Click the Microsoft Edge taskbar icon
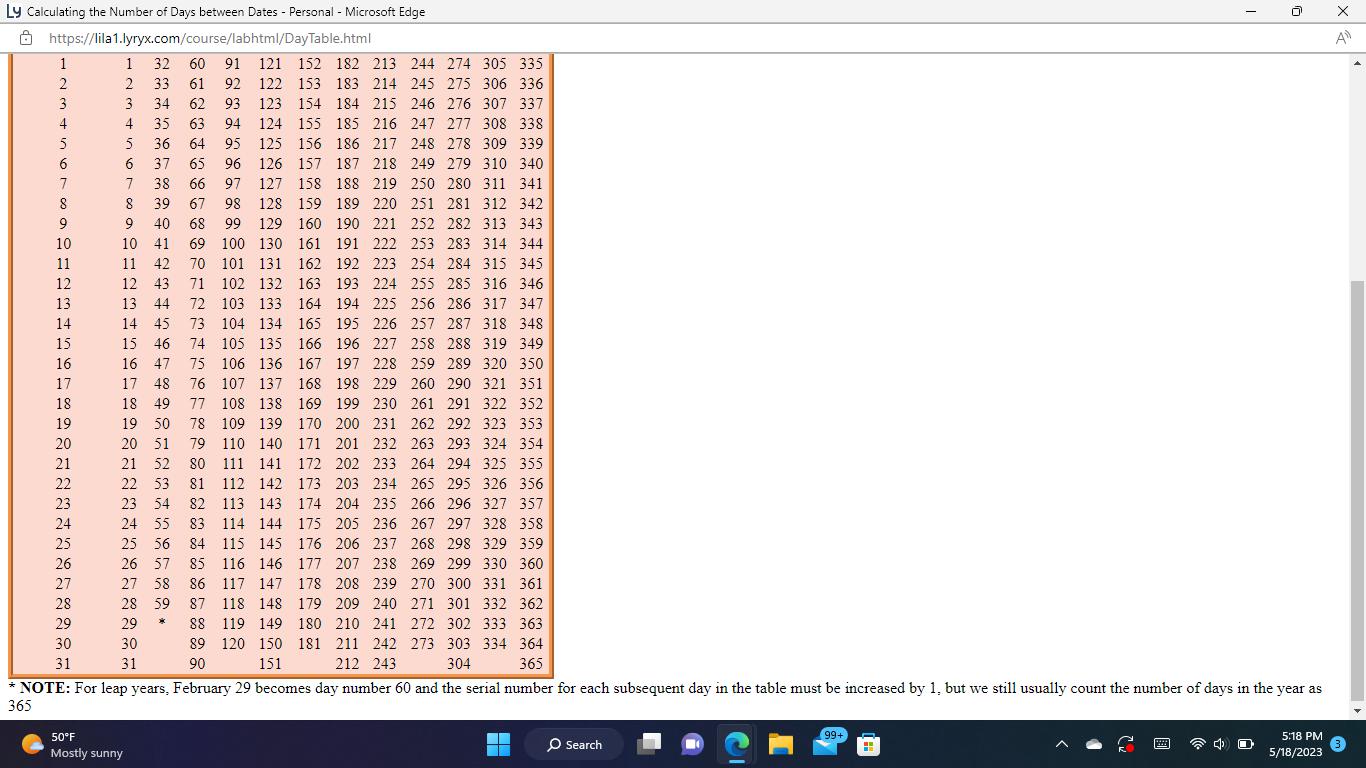 [737, 744]
